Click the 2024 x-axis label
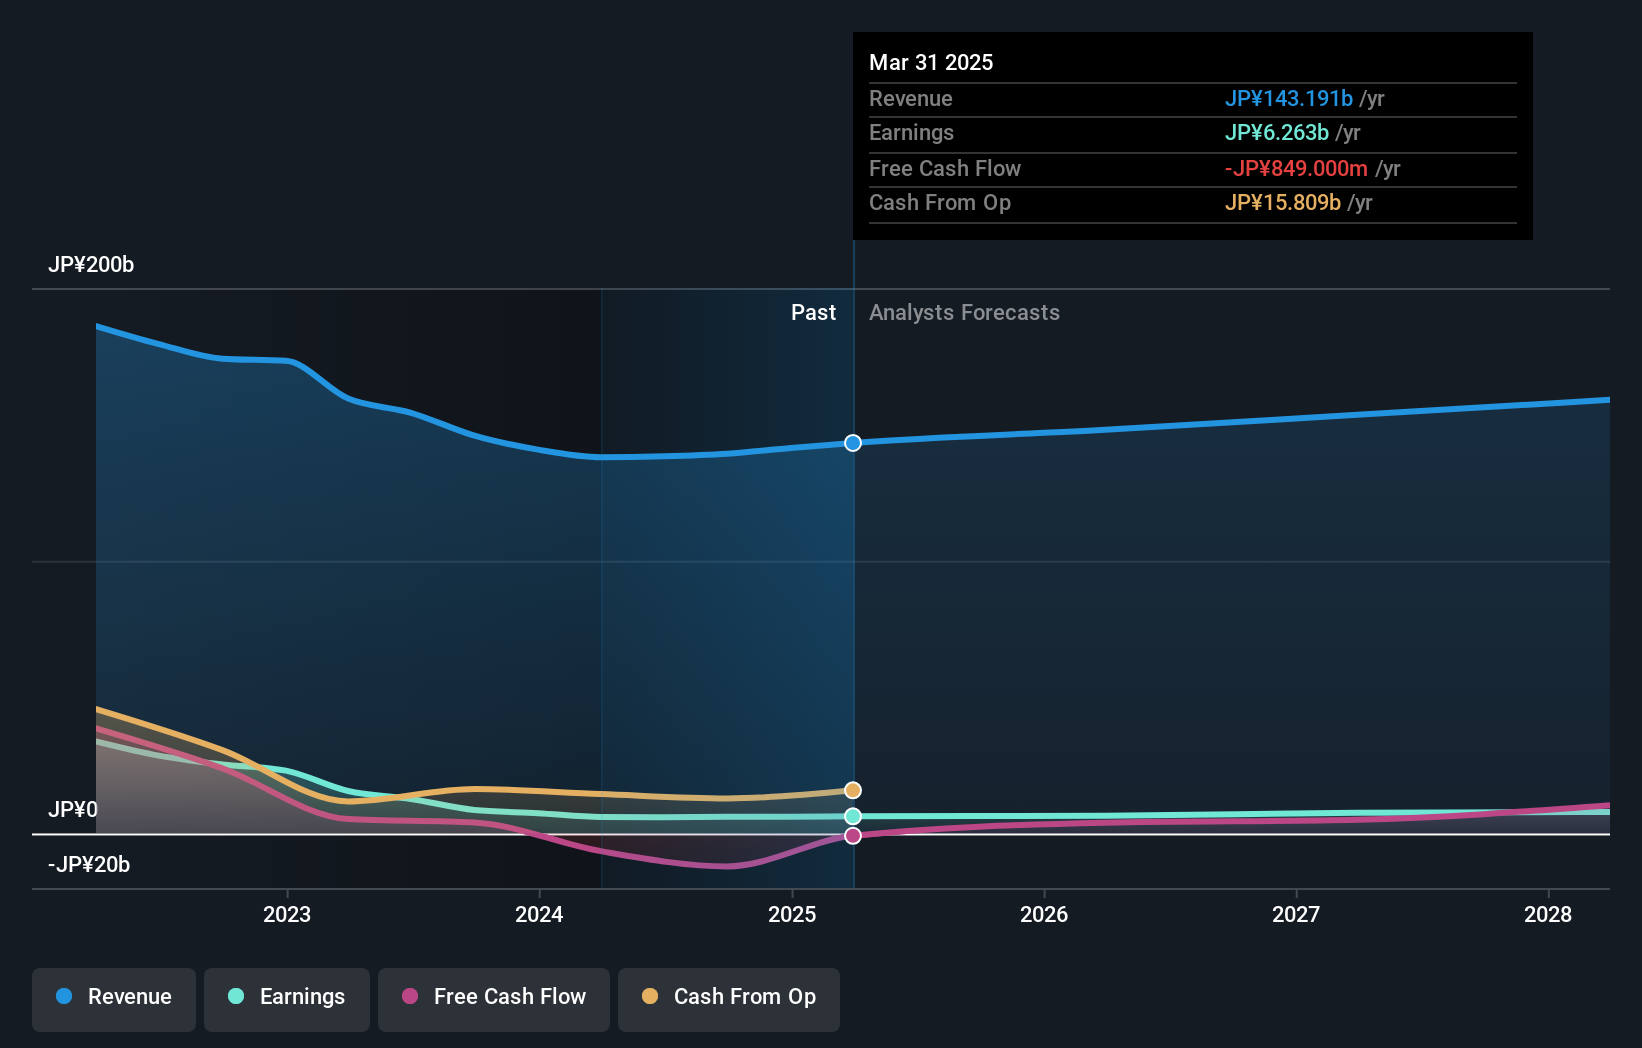This screenshot has width=1642, height=1048. coord(539,914)
